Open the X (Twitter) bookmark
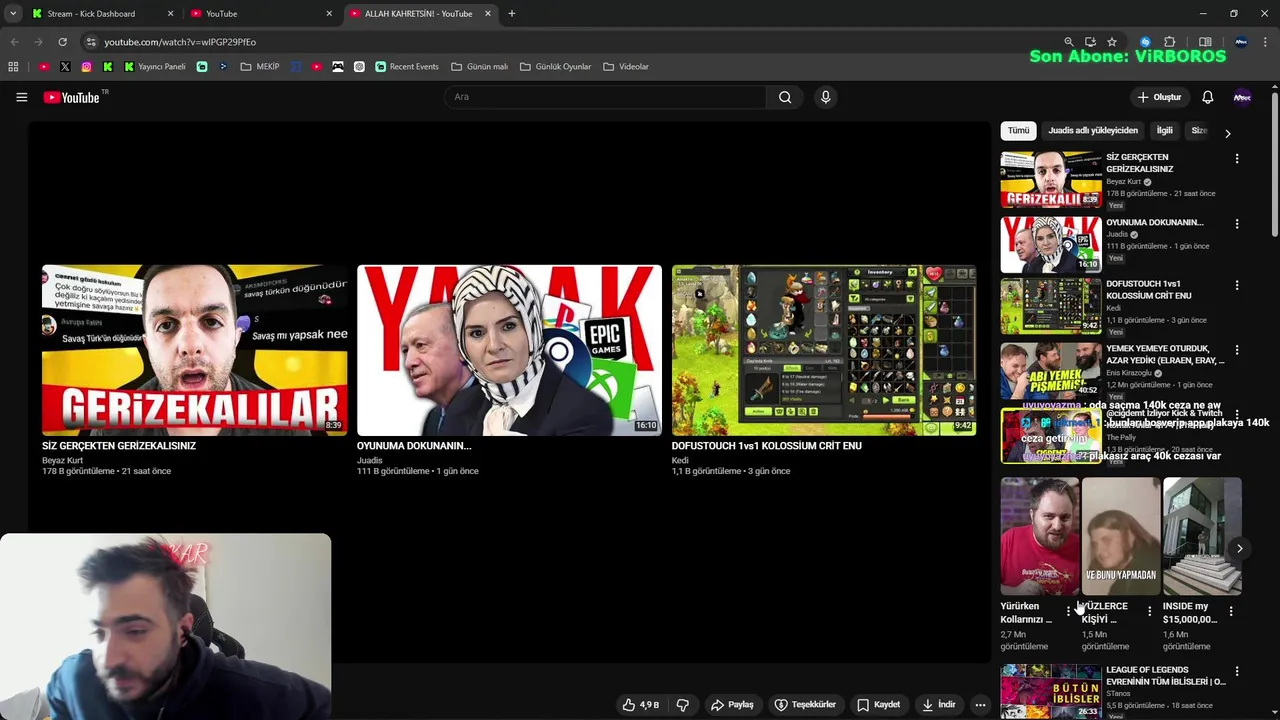This screenshot has height=720, width=1280. 65,67
